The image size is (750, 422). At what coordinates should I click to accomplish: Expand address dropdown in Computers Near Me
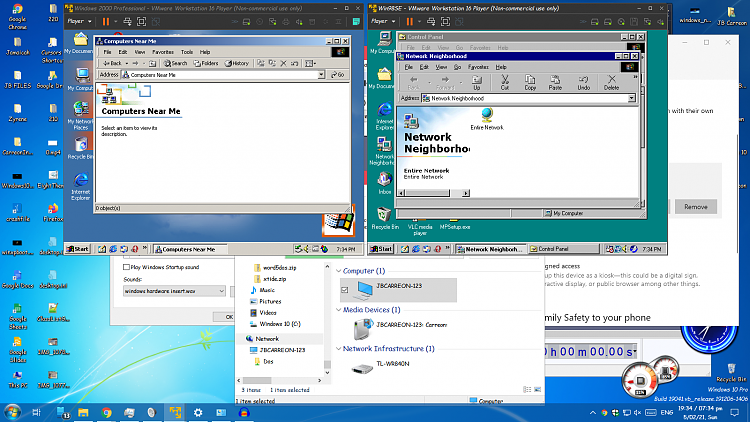click(x=321, y=75)
